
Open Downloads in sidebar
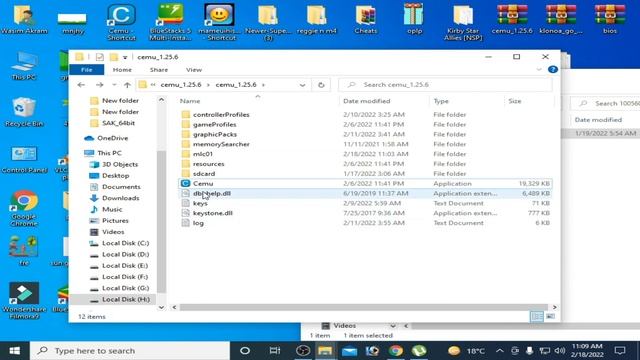(120, 198)
